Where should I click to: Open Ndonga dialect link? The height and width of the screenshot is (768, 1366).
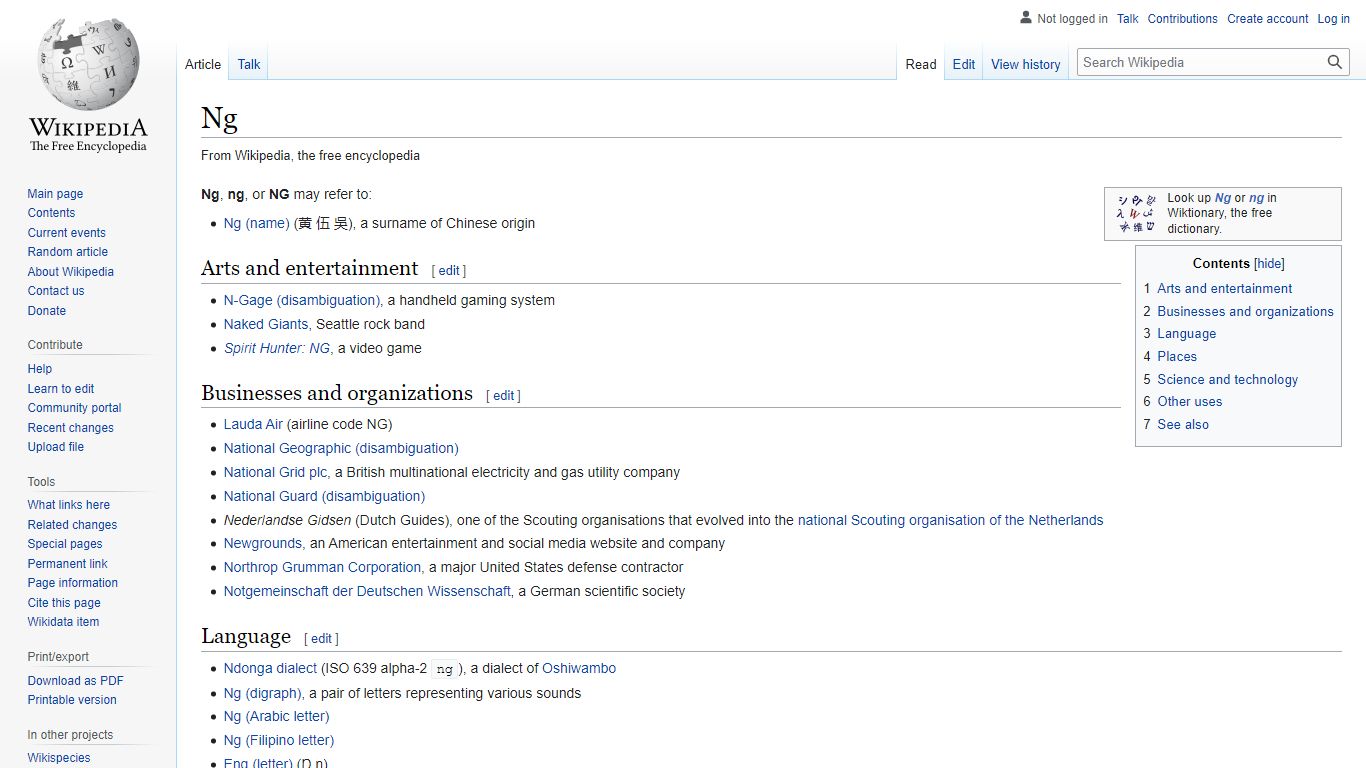(270, 669)
